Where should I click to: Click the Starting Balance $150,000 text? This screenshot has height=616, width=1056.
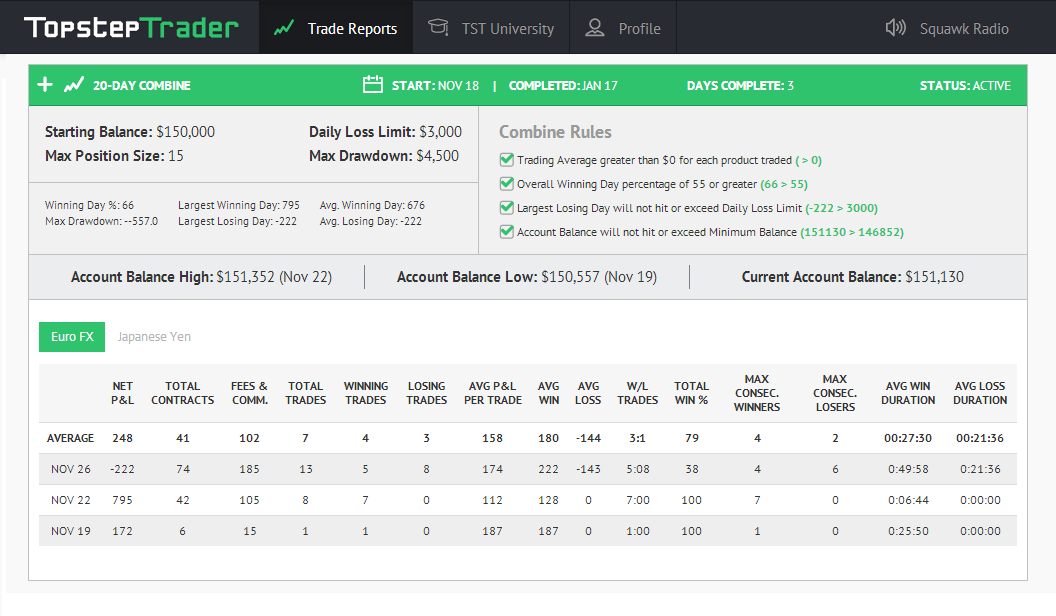pyautogui.click(x=130, y=132)
